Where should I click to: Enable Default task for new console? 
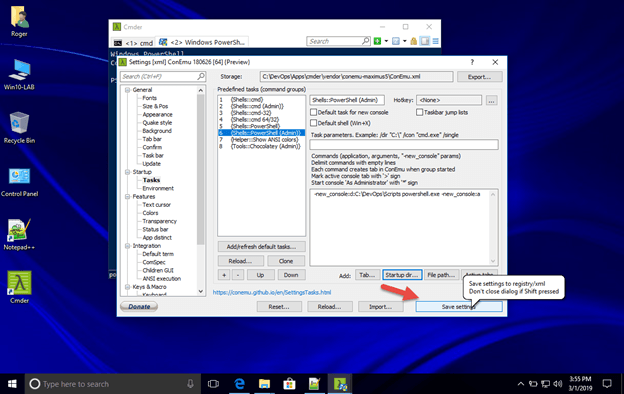click(314, 112)
